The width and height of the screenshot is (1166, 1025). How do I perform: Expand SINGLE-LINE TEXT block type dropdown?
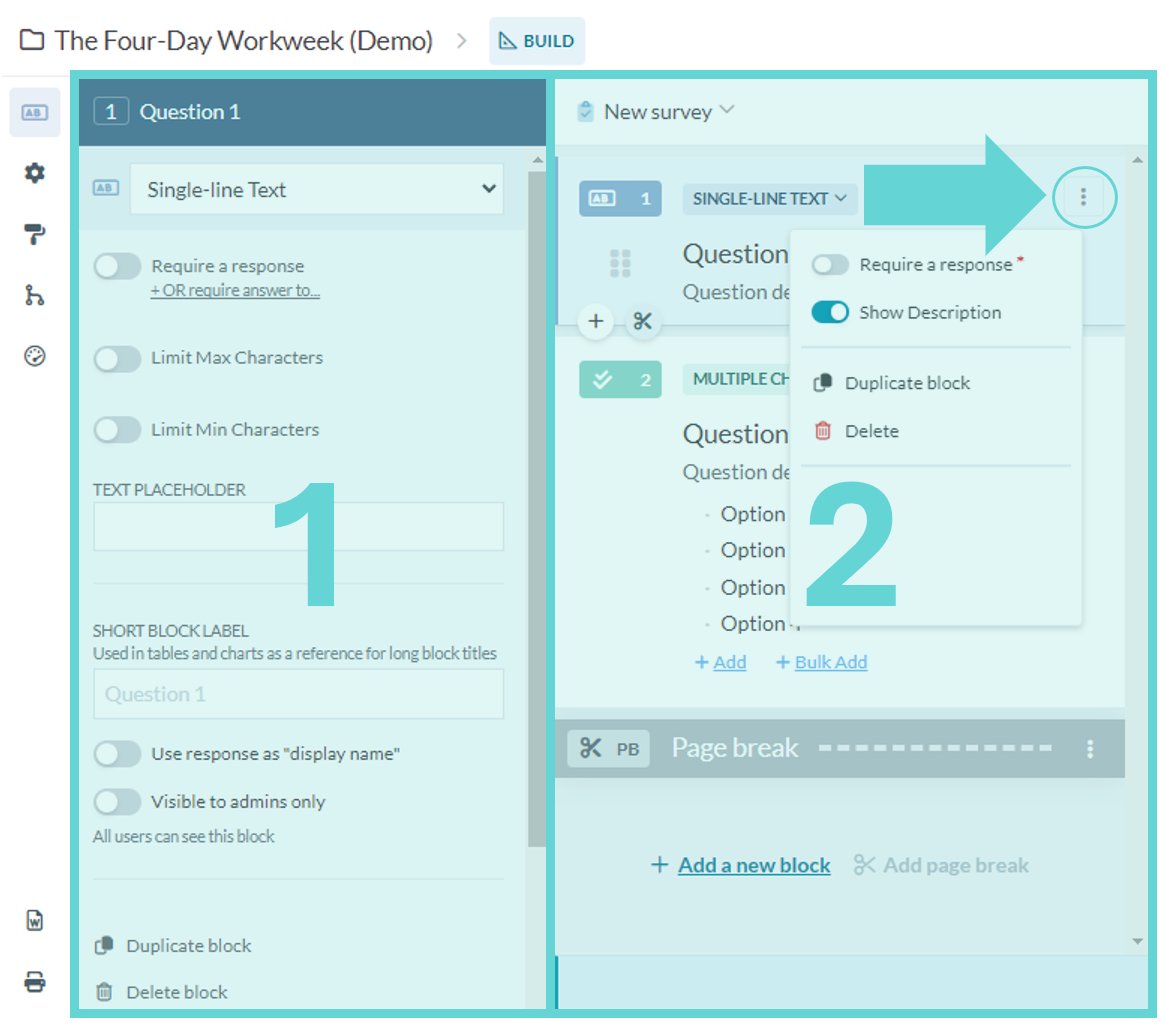[x=770, y=199]
